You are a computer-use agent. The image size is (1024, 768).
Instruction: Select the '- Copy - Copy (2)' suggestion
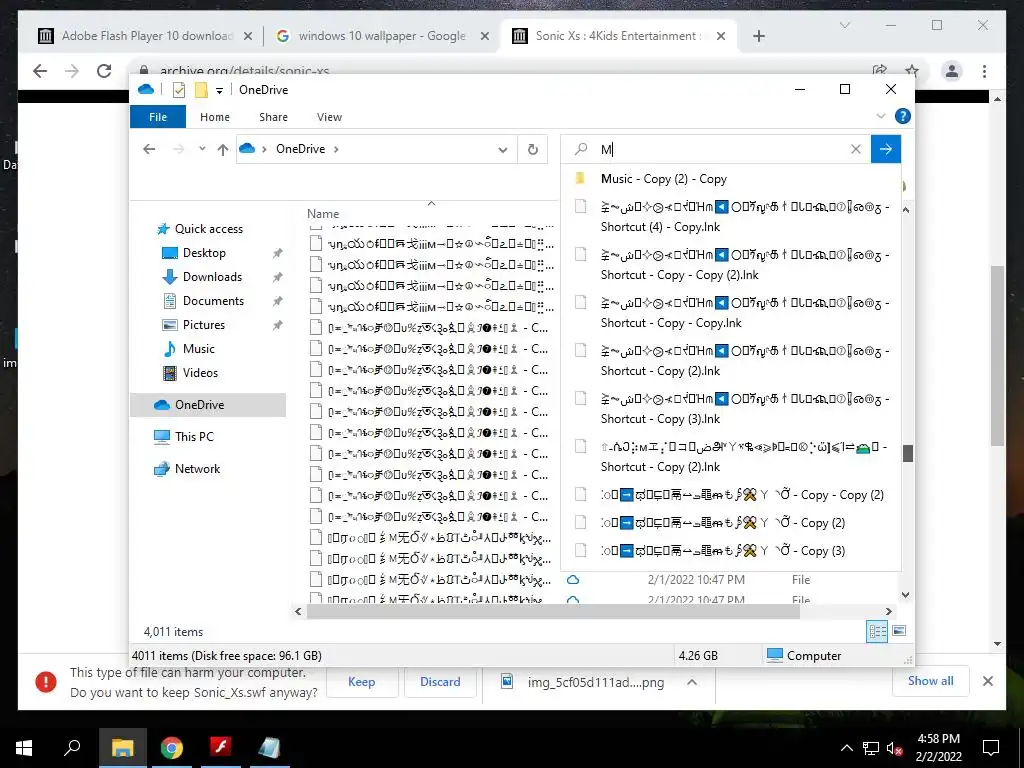pos(731,495)
